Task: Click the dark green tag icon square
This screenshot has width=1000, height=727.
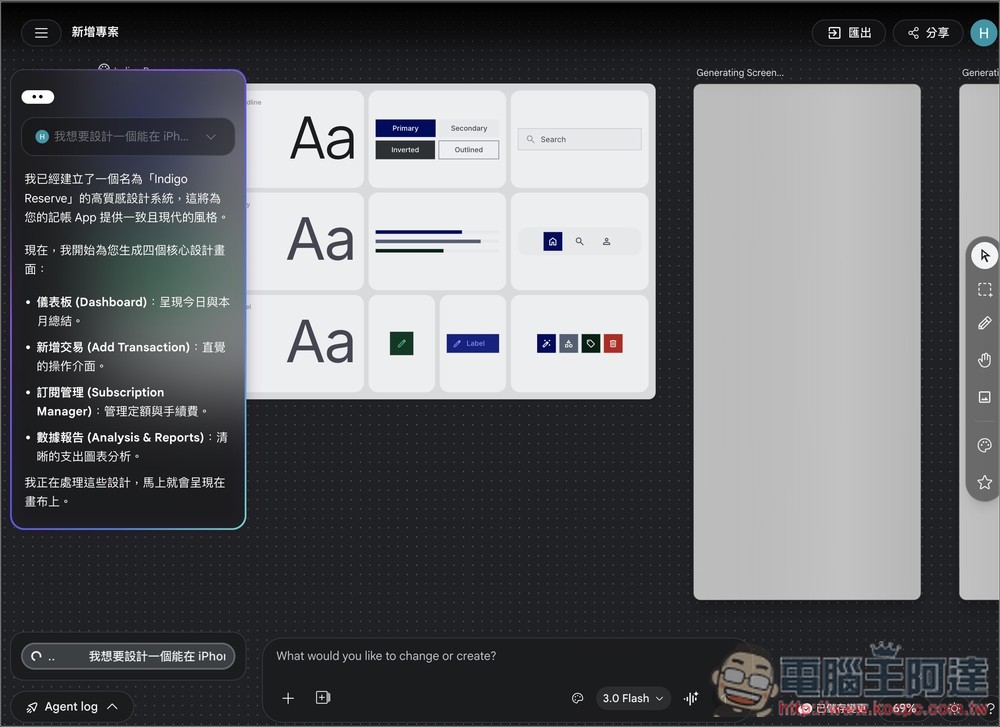Action: [x=591, y=344]
